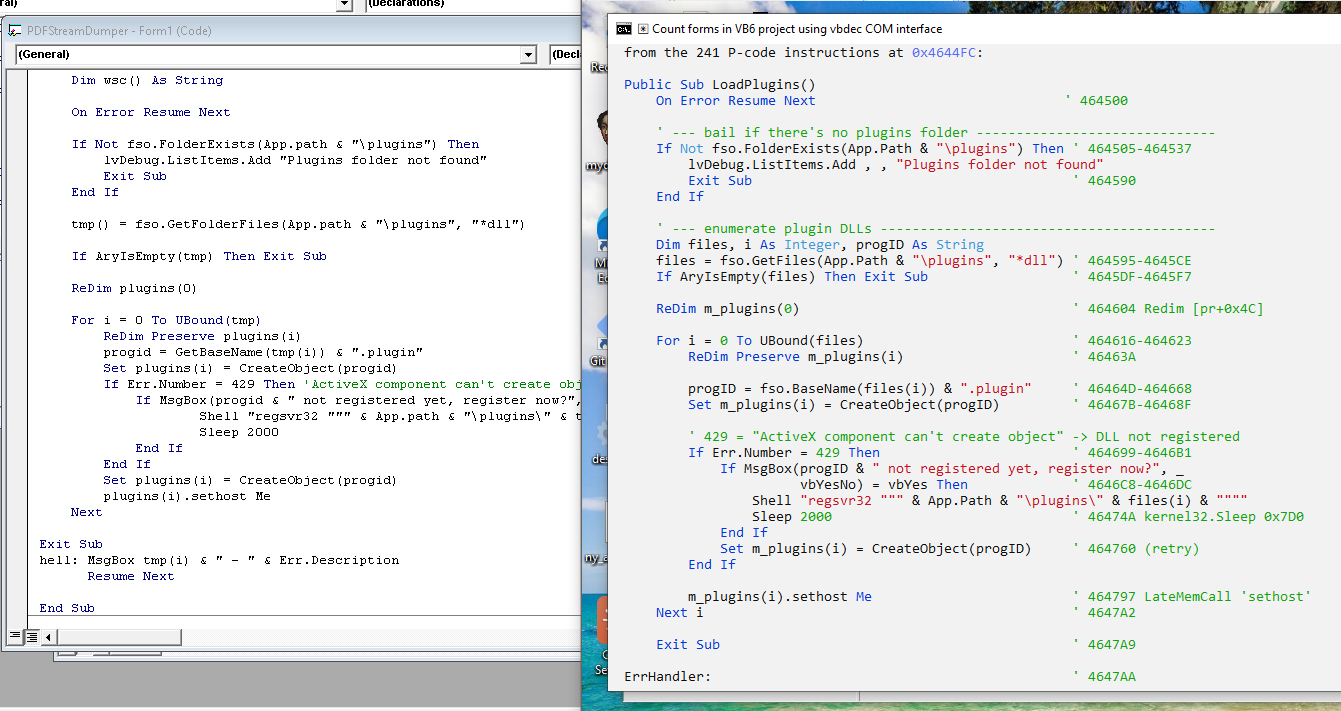Switch to Procedure View in Form1 code window
The image size is (1341, 711).
coord(15,636)
